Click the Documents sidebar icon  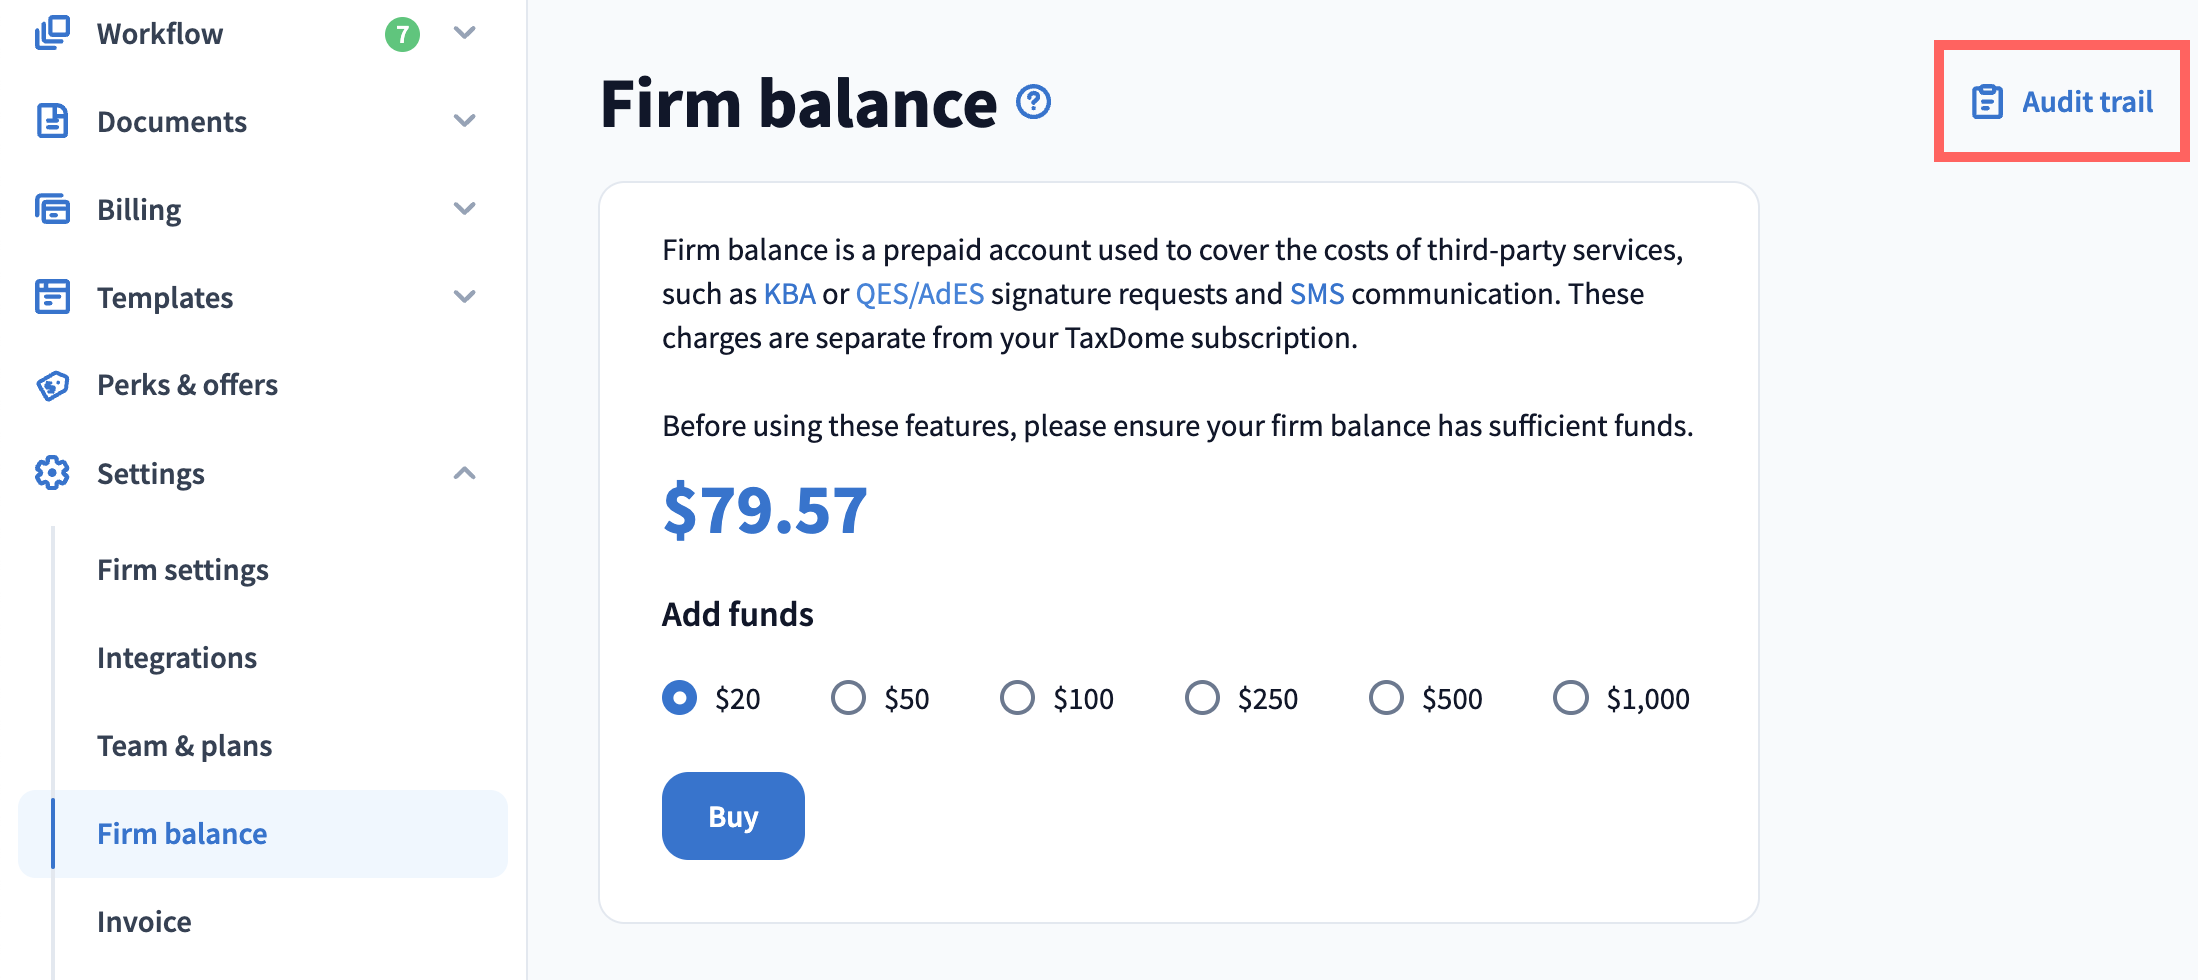(x=52, y=121)
